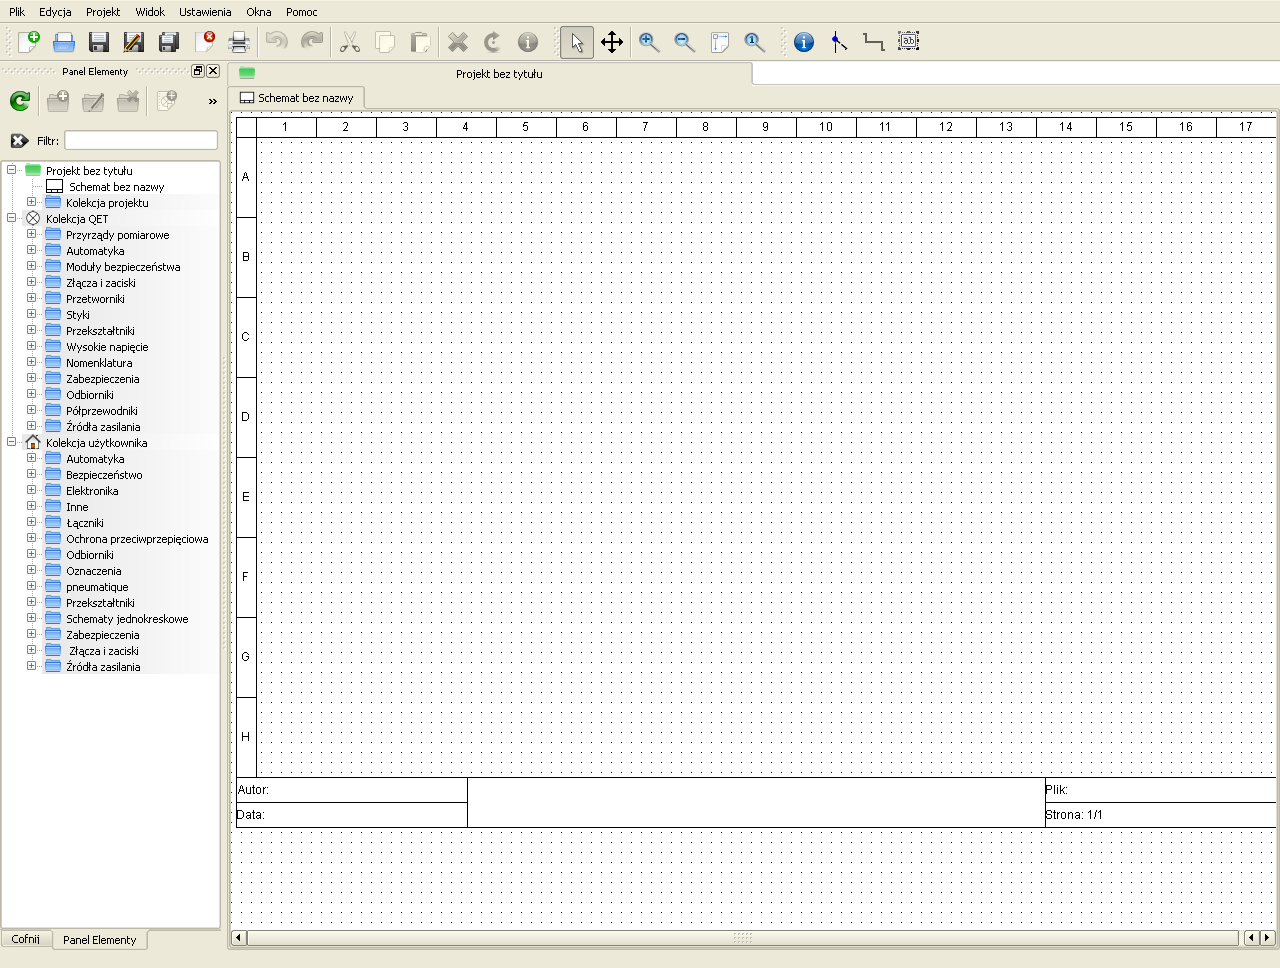
Task: Click the Filtr text input field
Action: (x=141, y=140)
